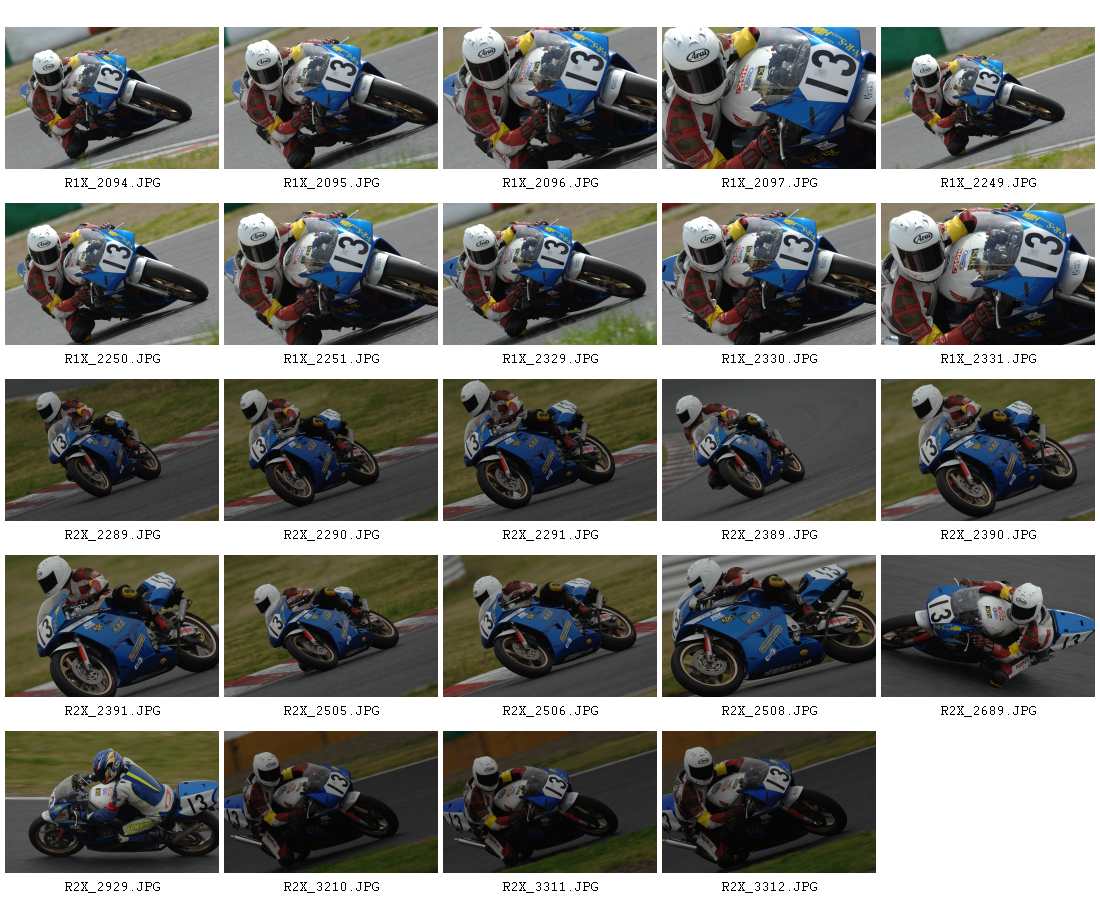1100x900 pixels.
Task: Click the R2X_2689.JPG thumbnail
Action: click(988, 626)
